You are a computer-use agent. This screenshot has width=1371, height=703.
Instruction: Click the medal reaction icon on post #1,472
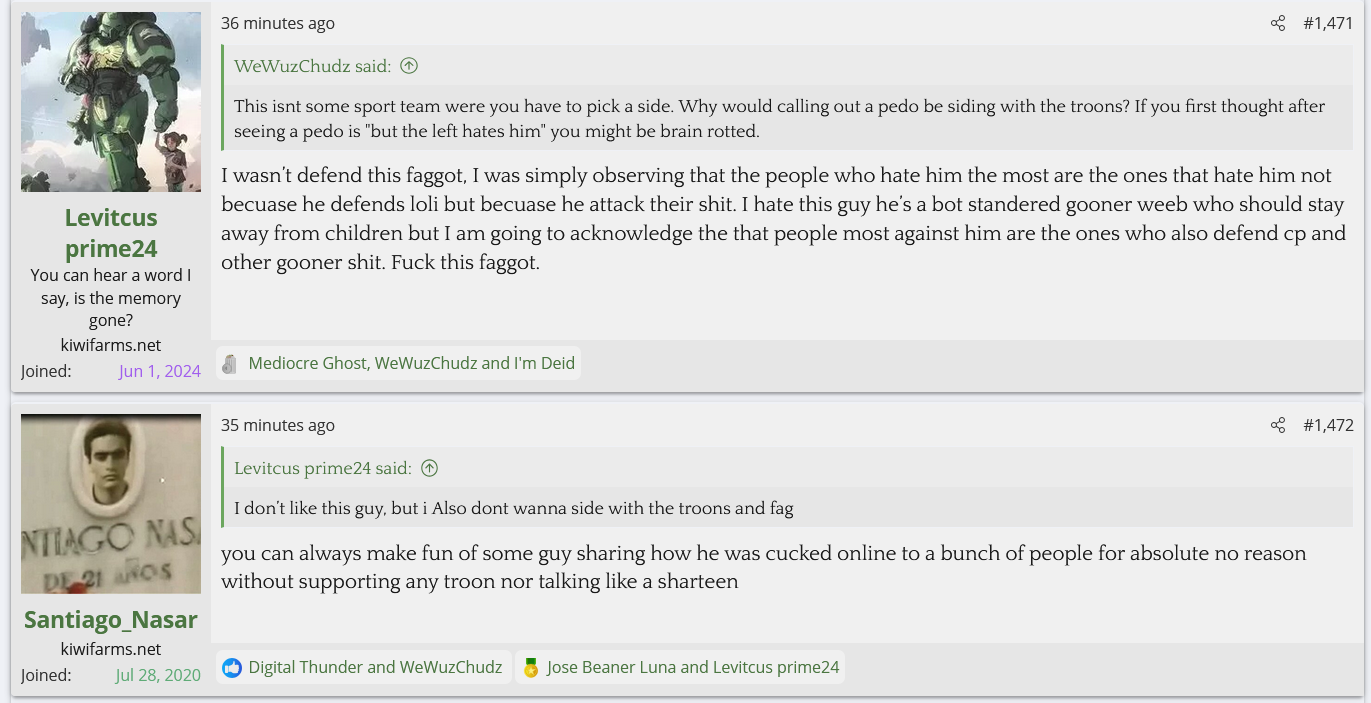(x=531, y=667)
